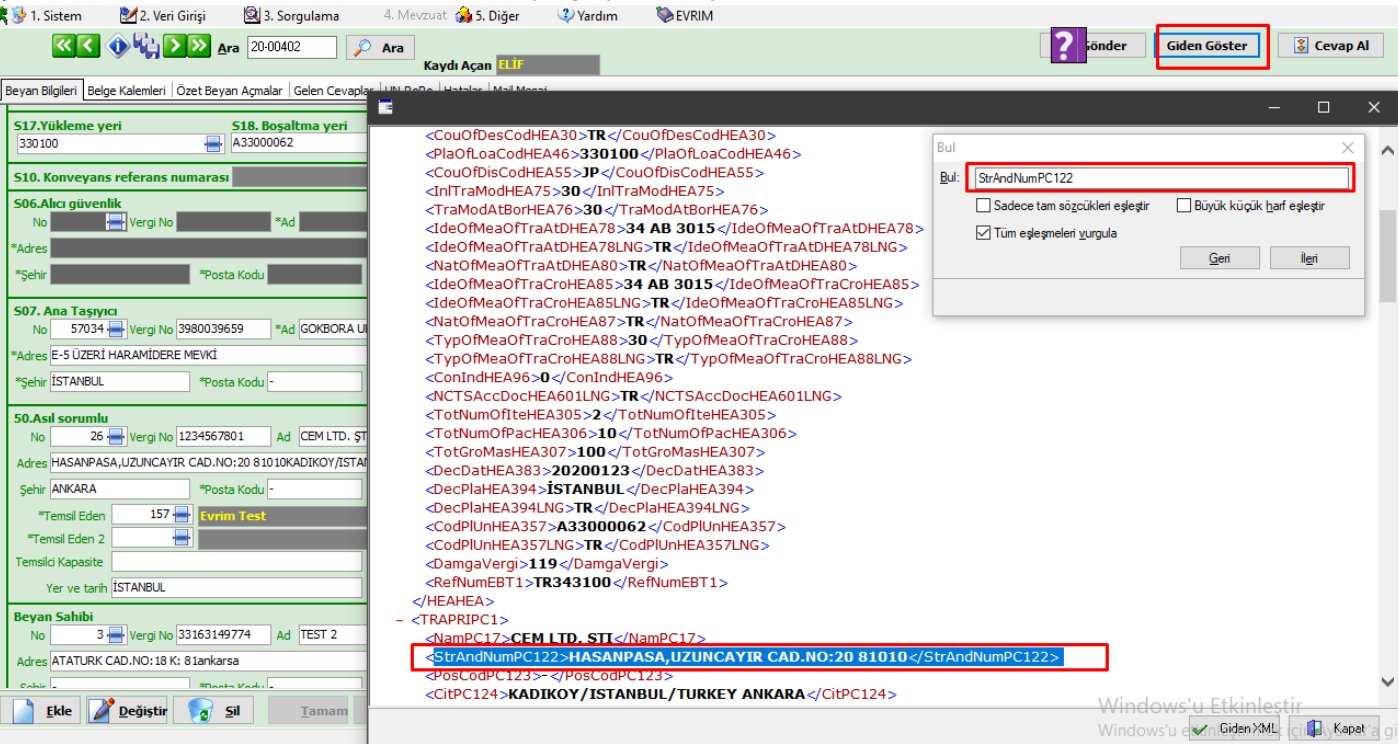Screen dimensions: 1398x744
Task: Click the Yer ve tarih field
Action: point(236,587)
